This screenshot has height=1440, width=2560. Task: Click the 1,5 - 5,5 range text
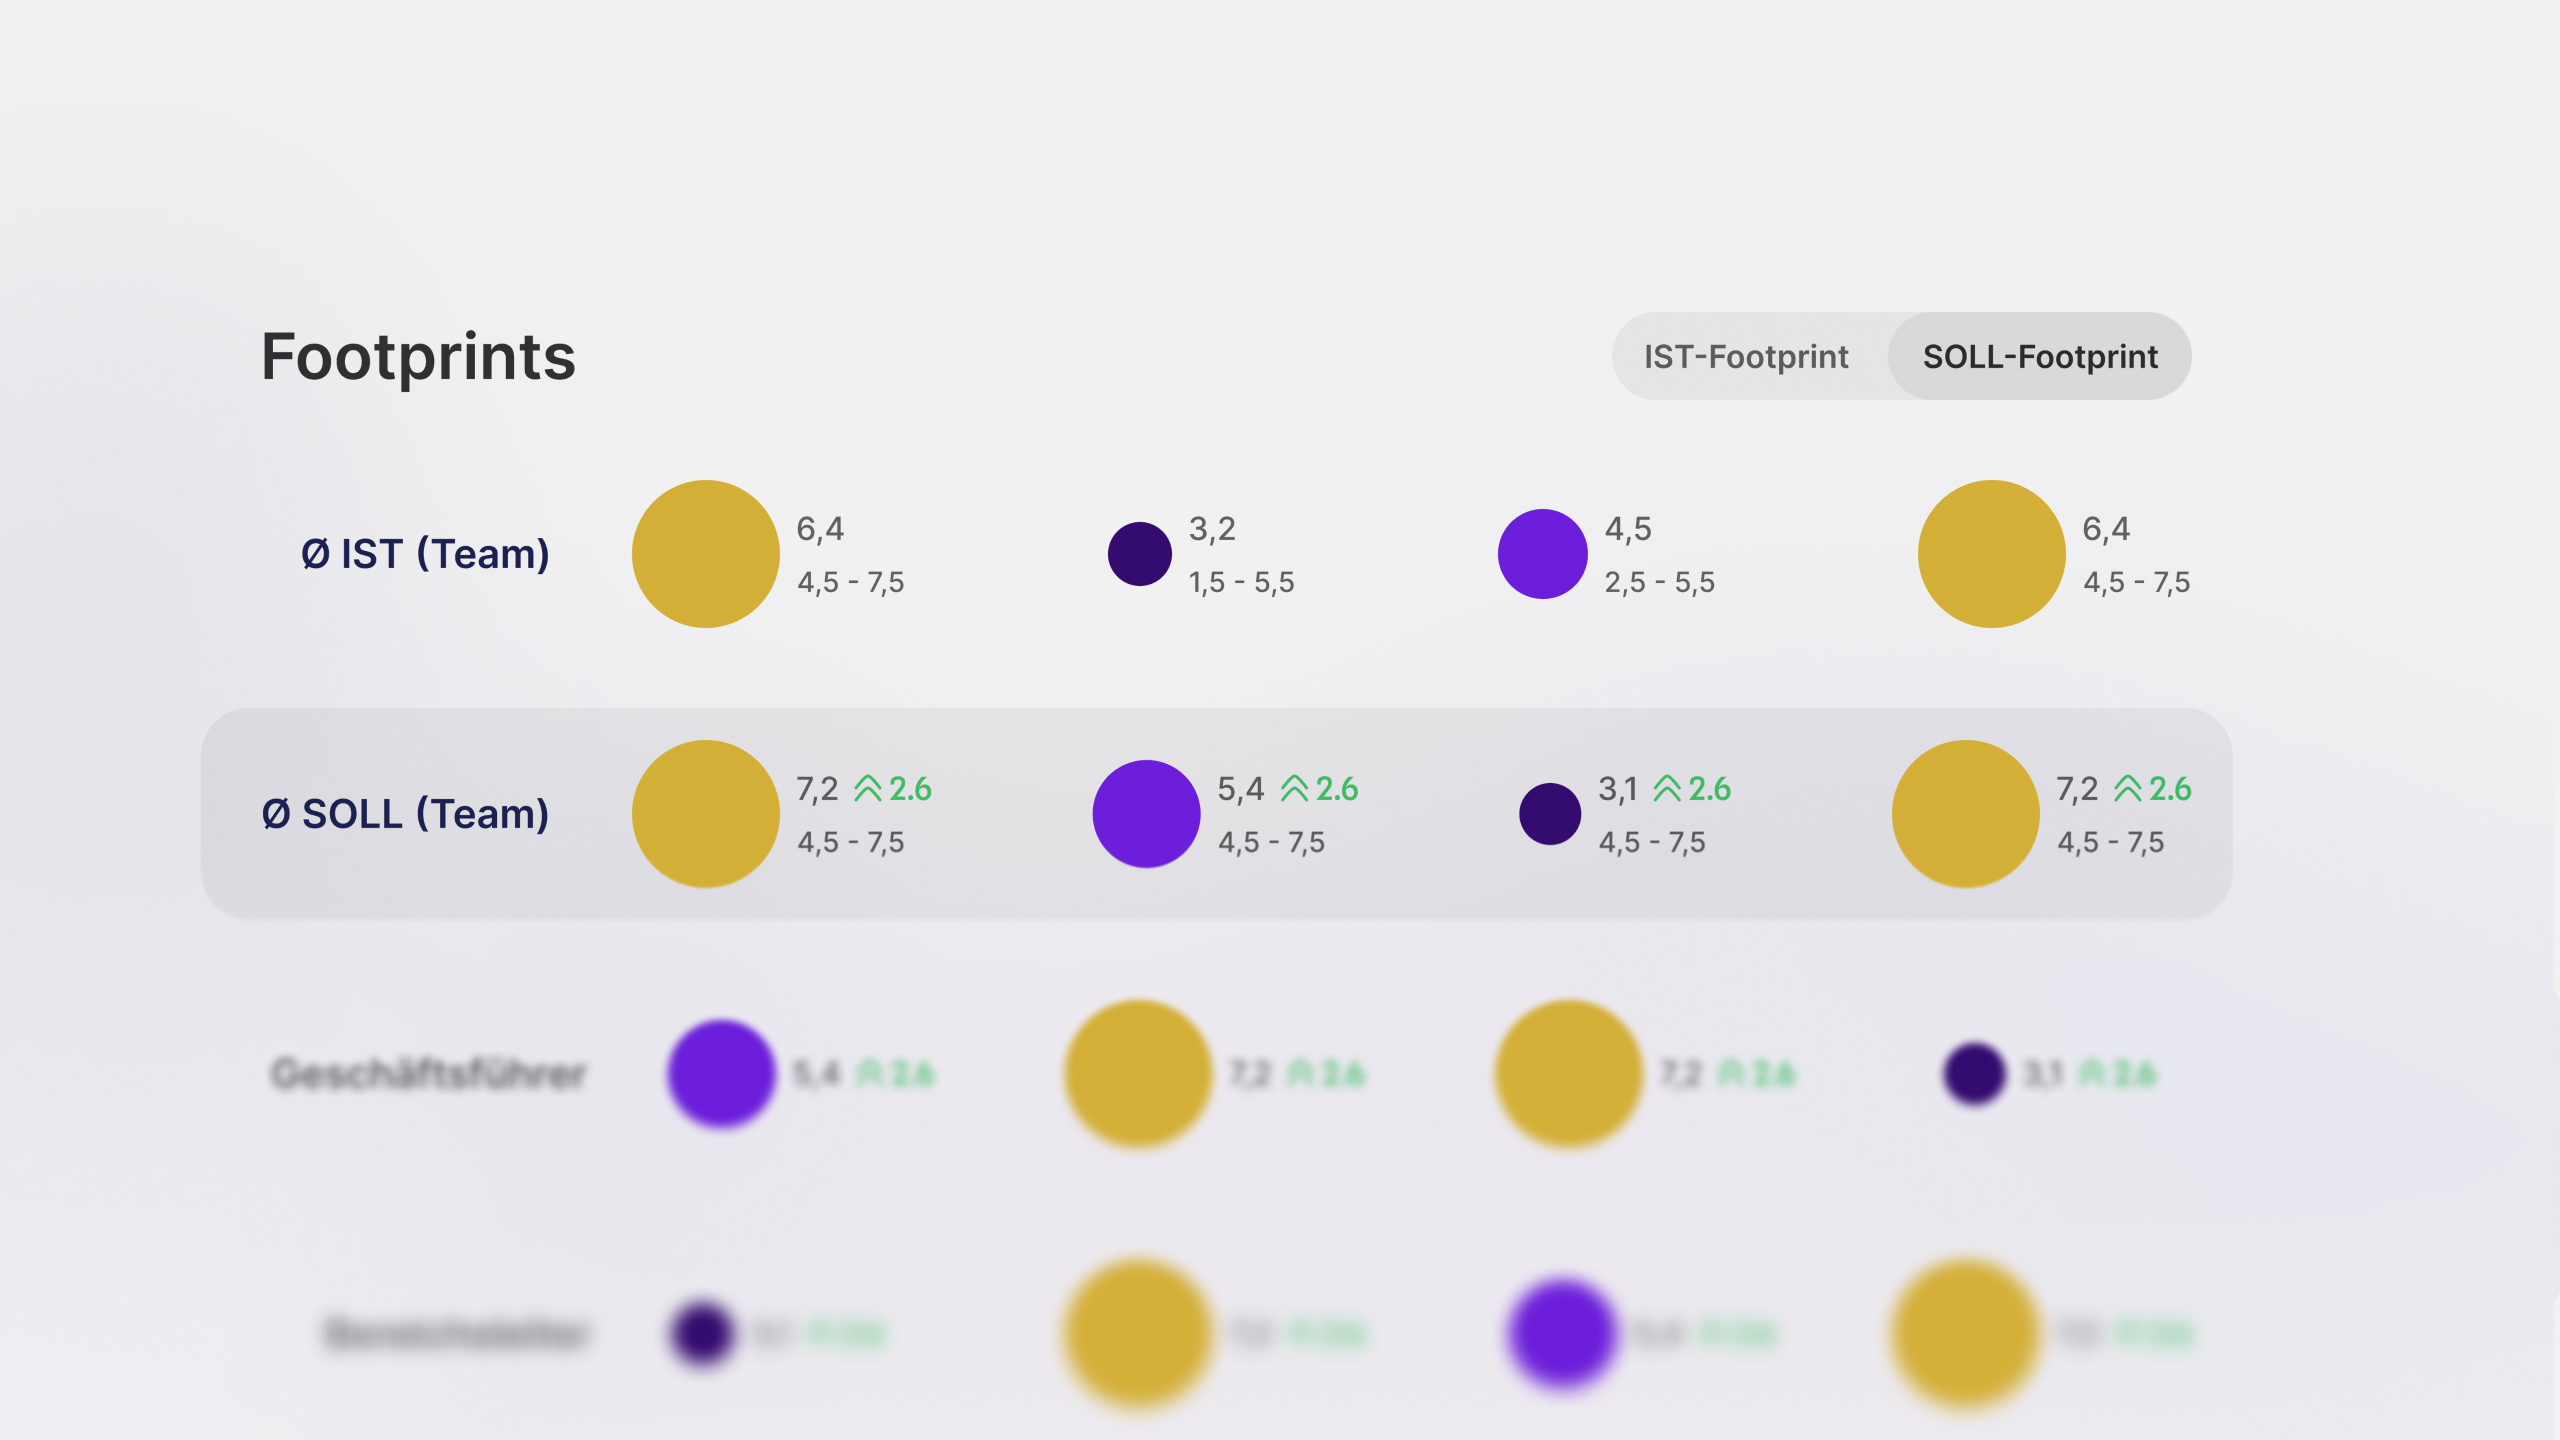[1241, 582]
